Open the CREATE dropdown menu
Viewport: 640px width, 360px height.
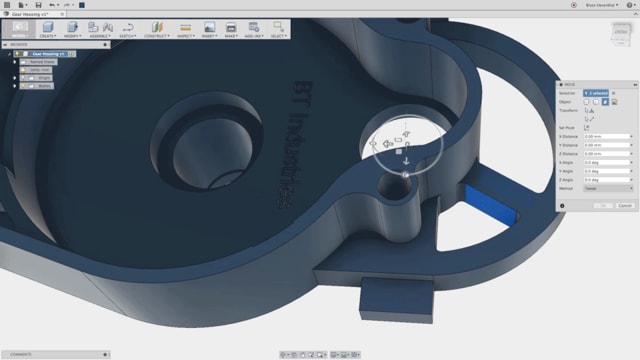pos(48,36)
